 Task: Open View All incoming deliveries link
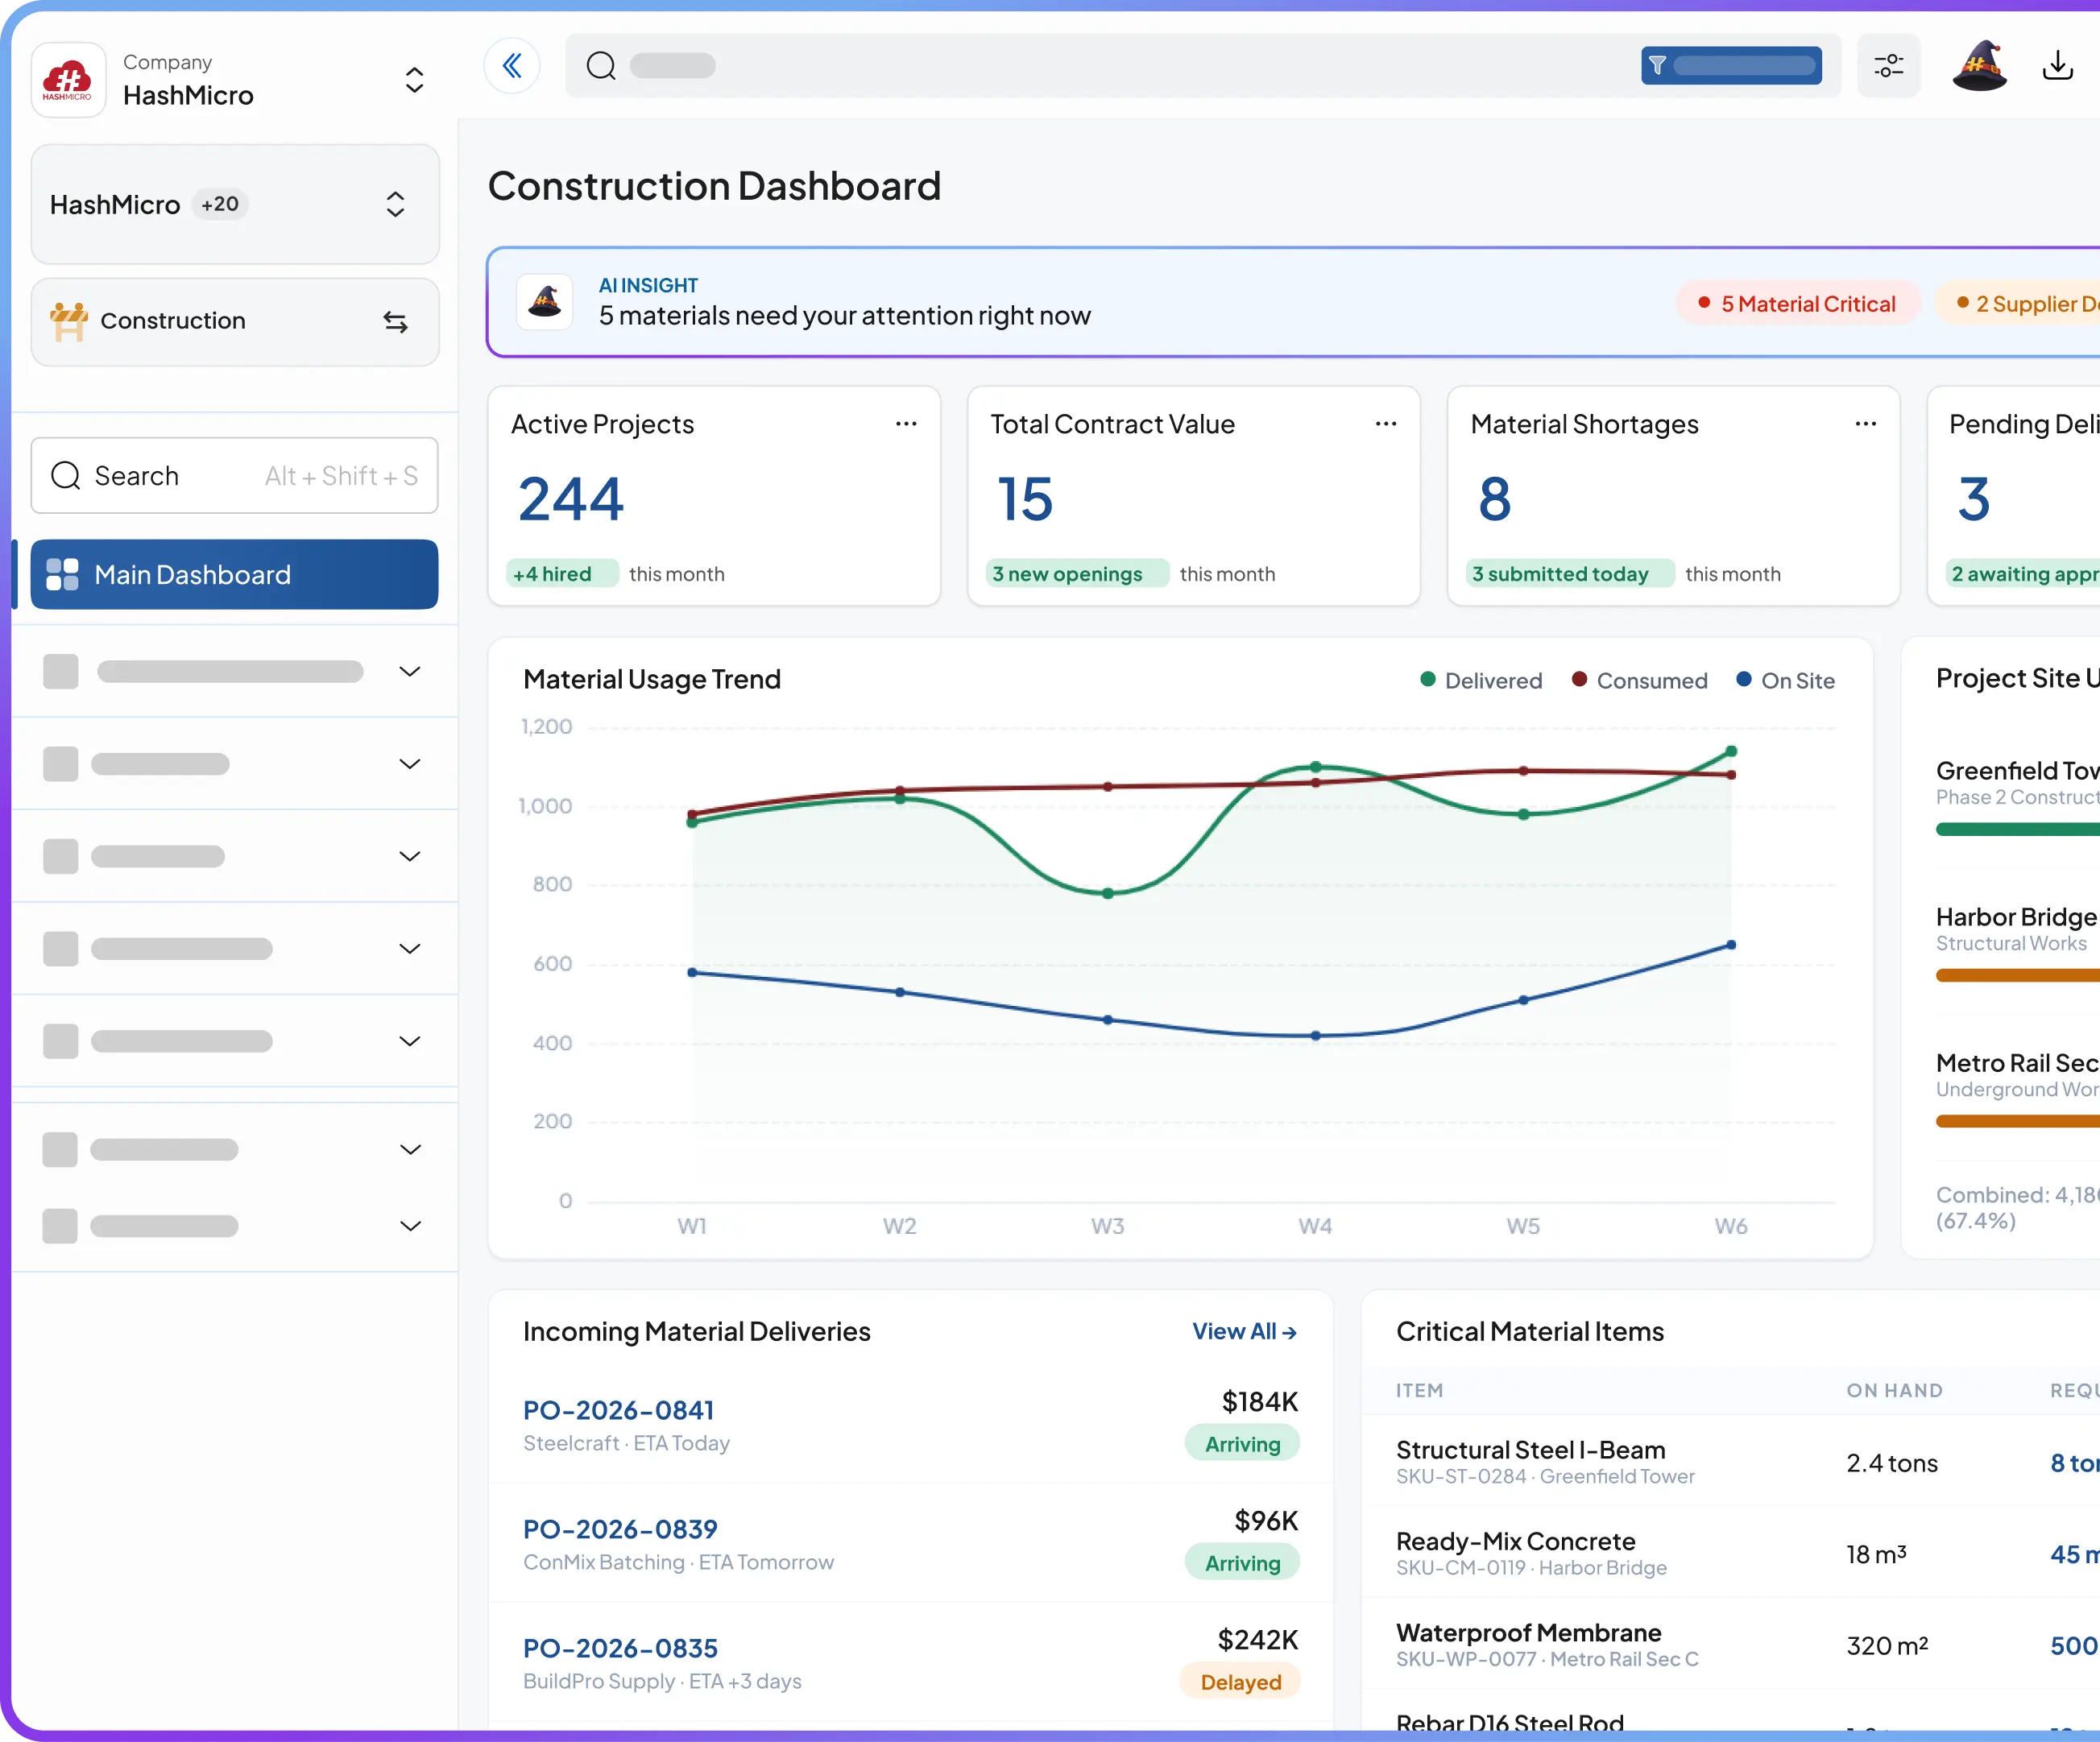[1244, 1332]
